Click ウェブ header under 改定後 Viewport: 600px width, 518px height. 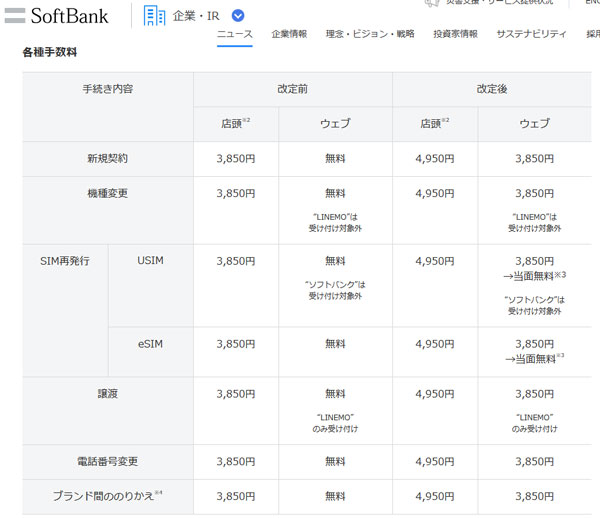[534, 123]
